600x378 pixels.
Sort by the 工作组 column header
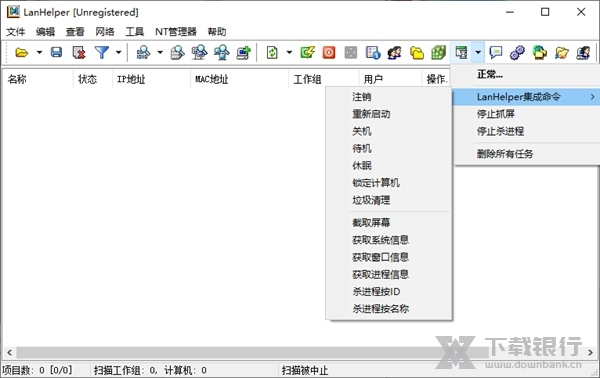tap(324, 79)
